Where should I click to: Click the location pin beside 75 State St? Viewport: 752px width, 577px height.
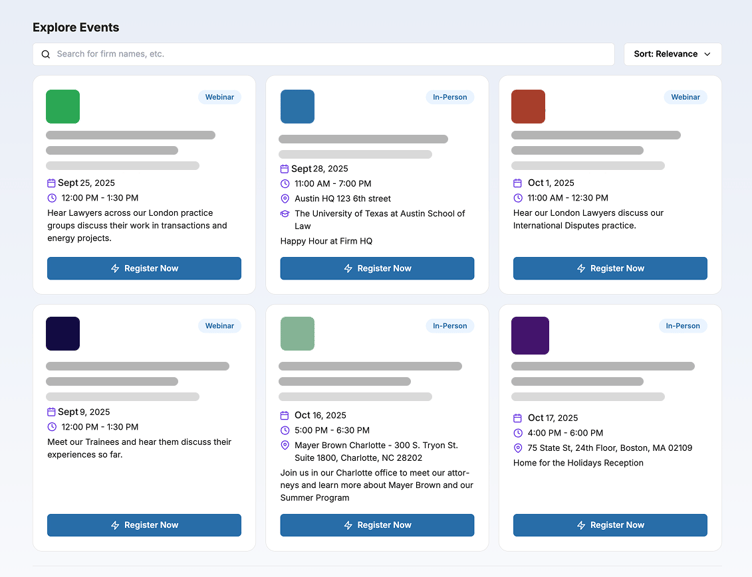(x=518, y=448)
